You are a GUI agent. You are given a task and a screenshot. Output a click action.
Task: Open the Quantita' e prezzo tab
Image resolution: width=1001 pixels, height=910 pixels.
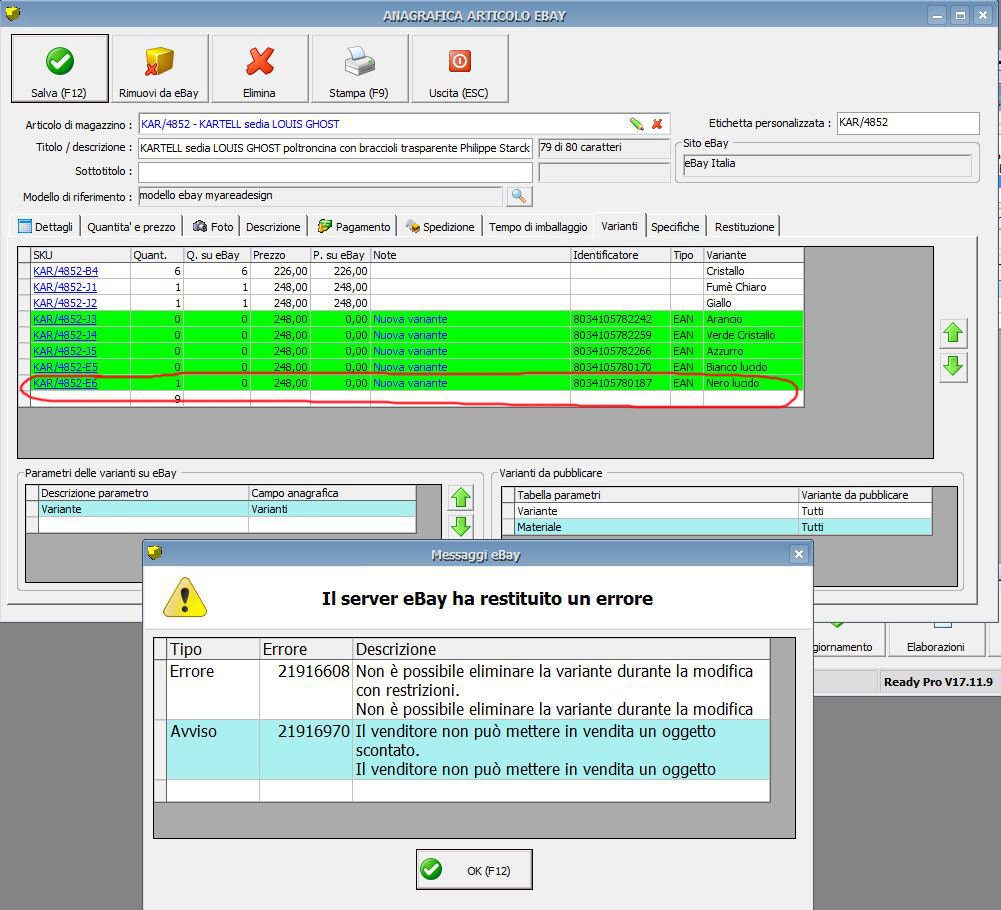131,227
